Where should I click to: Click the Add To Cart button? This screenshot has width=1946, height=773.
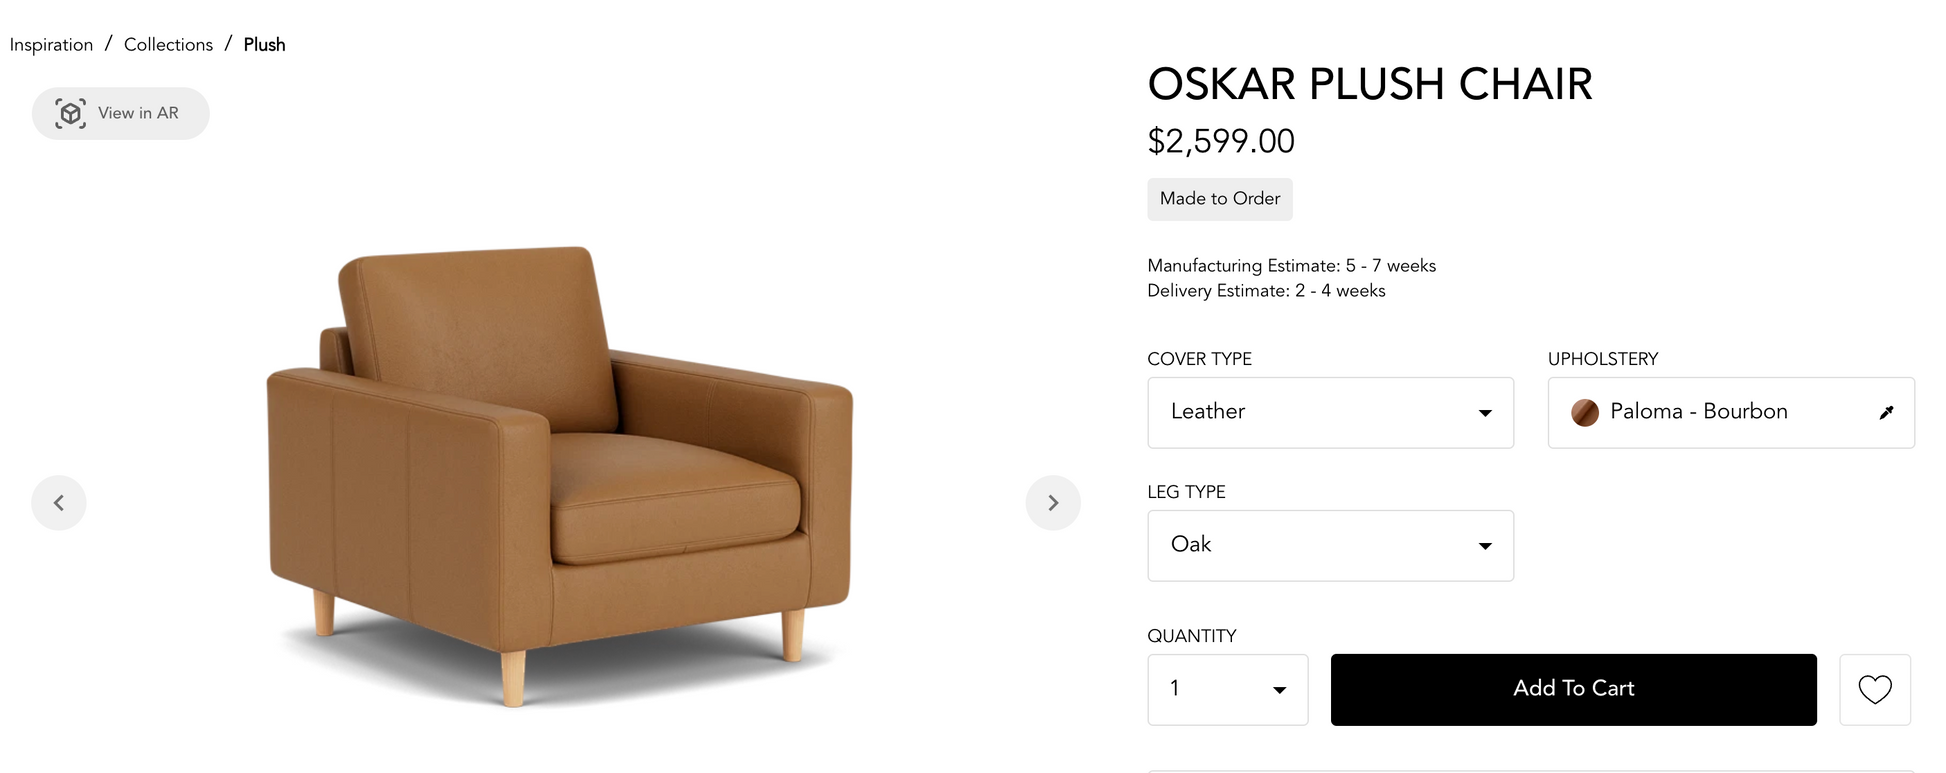pos(1573,689)
